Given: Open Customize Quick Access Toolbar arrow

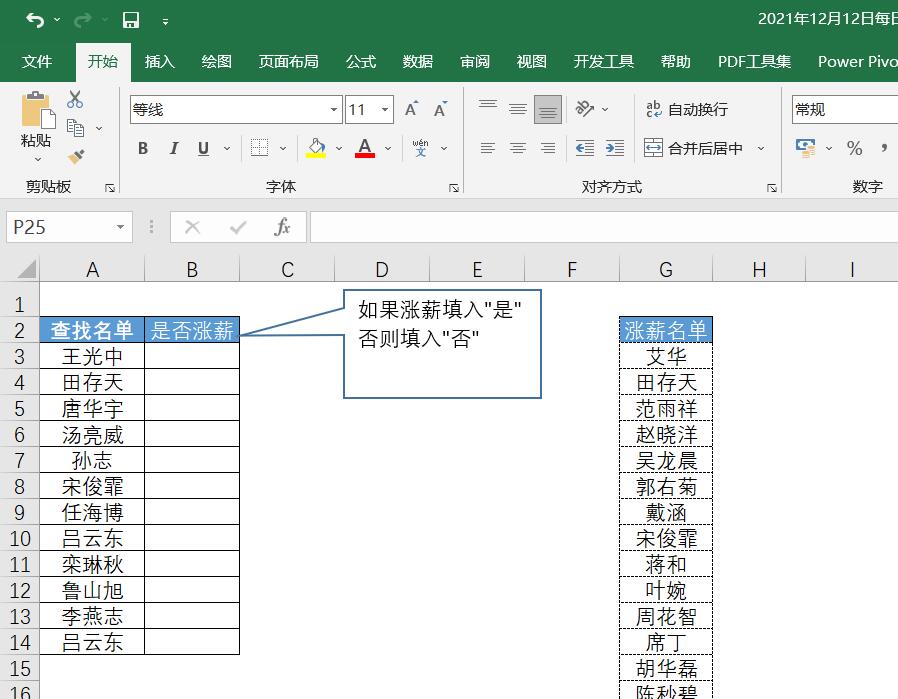Looking at the screenshot, I should pos(165,22).
